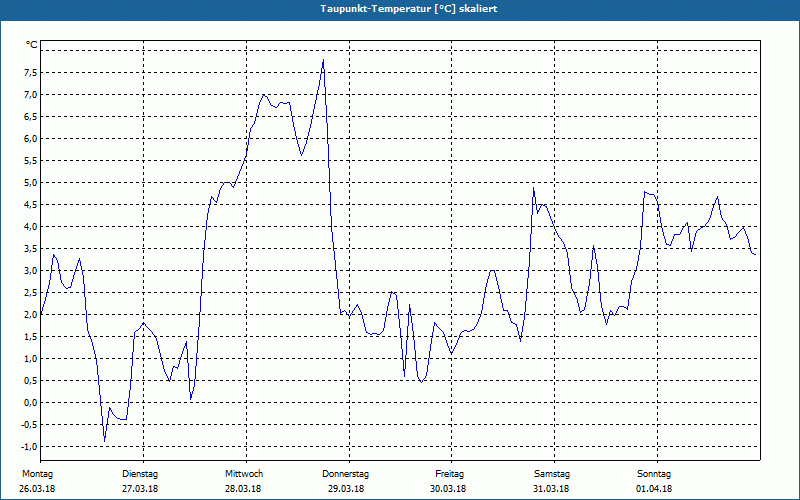Click the highest peak of the dew point curve
Viewport: 800px width, 500px height.
323,60
